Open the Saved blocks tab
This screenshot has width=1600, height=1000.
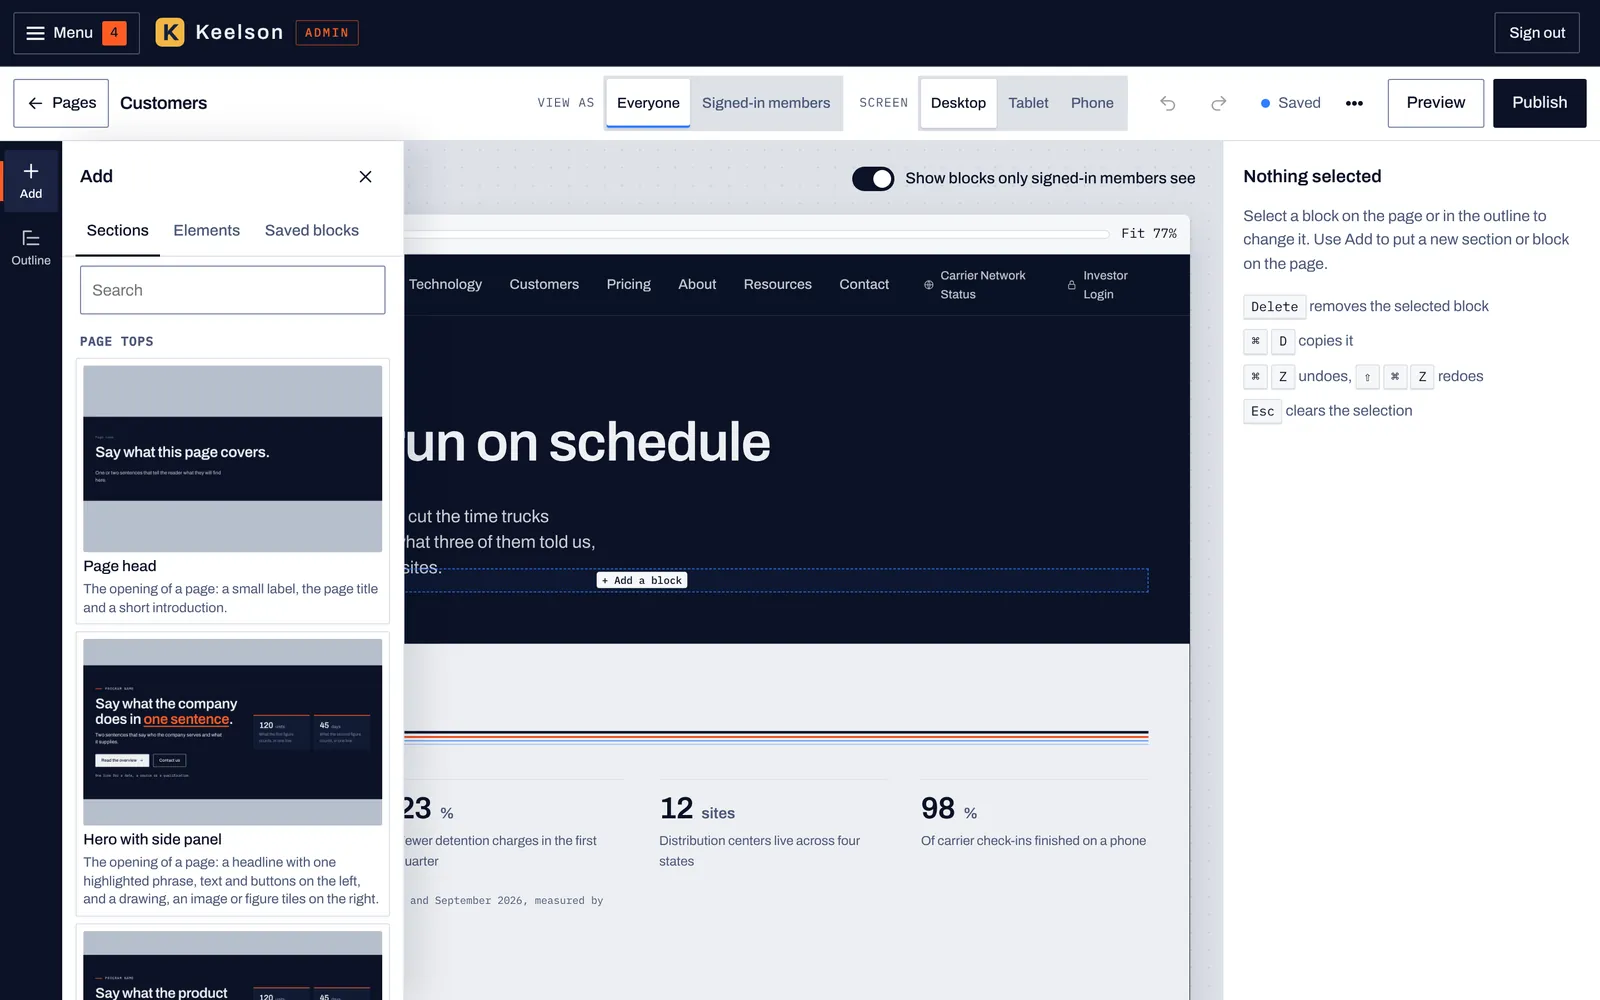pyautogui.click(x=312, y=231)
